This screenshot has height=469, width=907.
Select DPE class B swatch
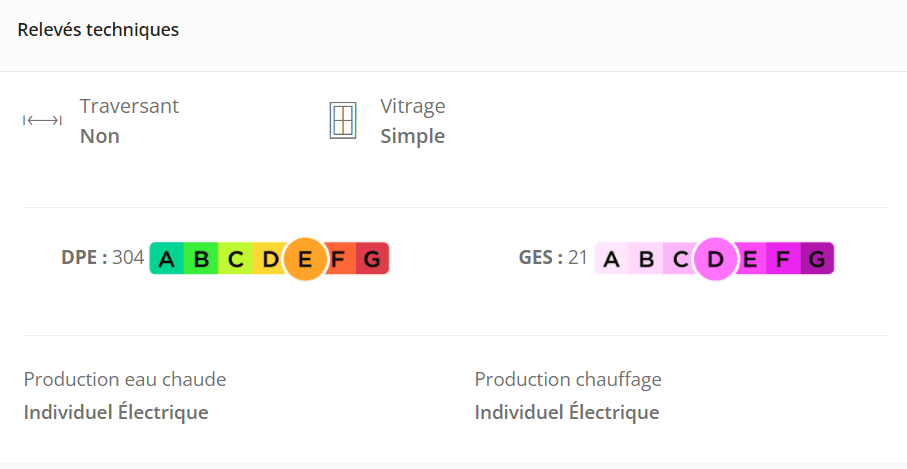(201, 260)
